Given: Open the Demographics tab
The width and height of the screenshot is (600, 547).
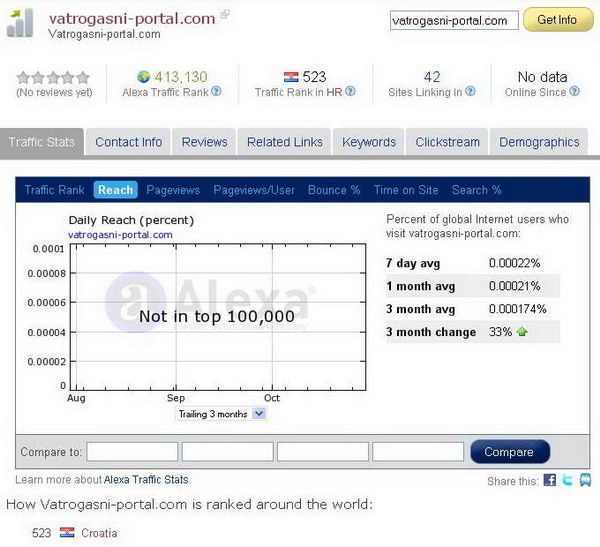Looking at the screenshot, I should click(x=539, y=142).
